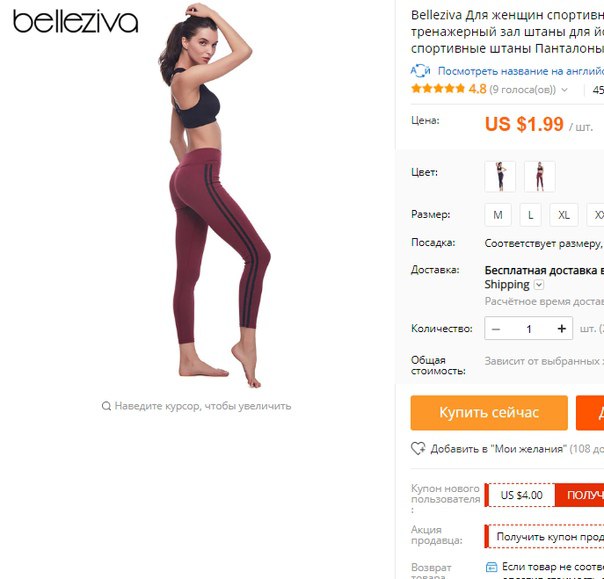Click the magnifier icon under the product image
The image size is (604, 579).
106,406
